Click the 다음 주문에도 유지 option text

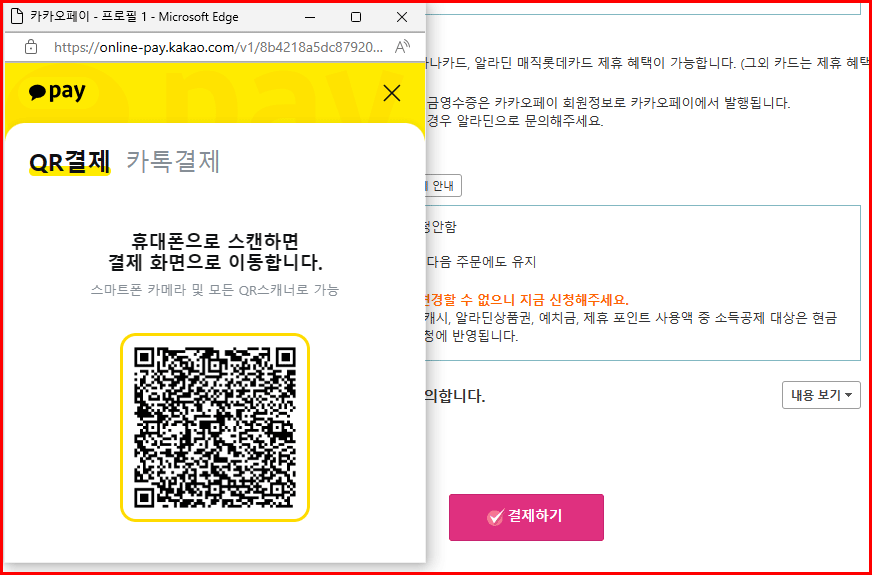(481, 262)
